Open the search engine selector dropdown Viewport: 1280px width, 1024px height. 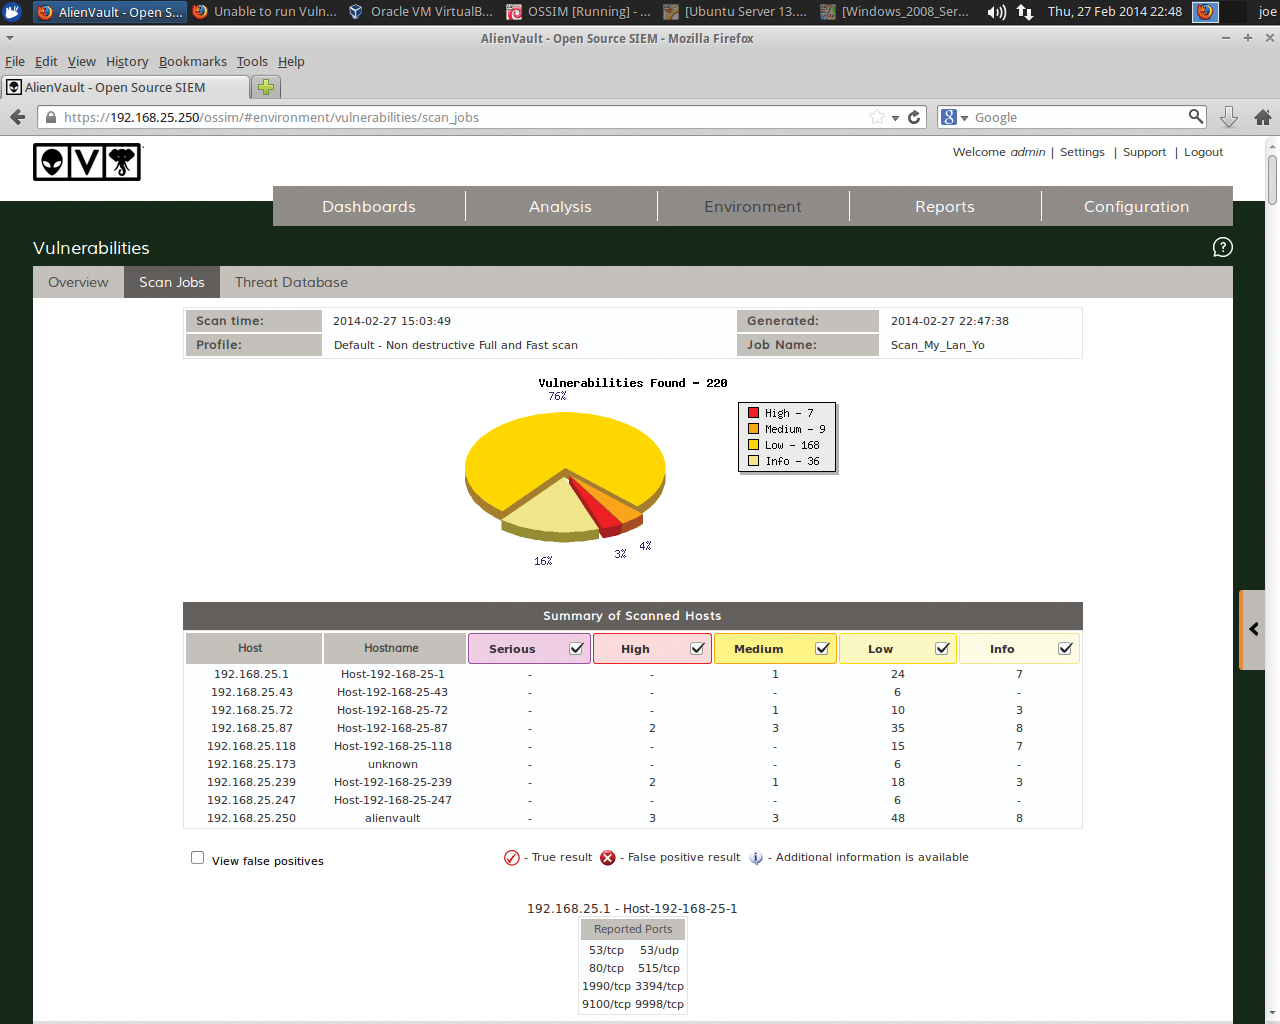955,117
